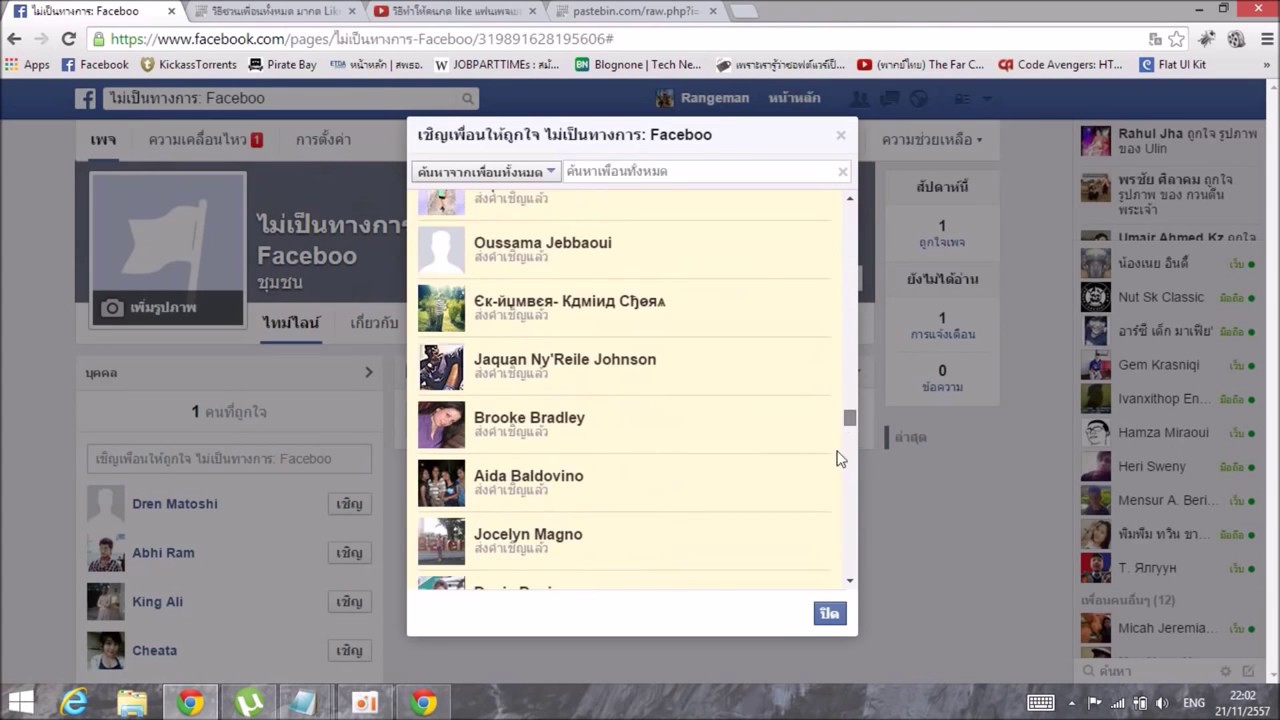Show hidden tray icons arrow
This screenshot has width=1280, height=720.
[x=1071, y=703]
